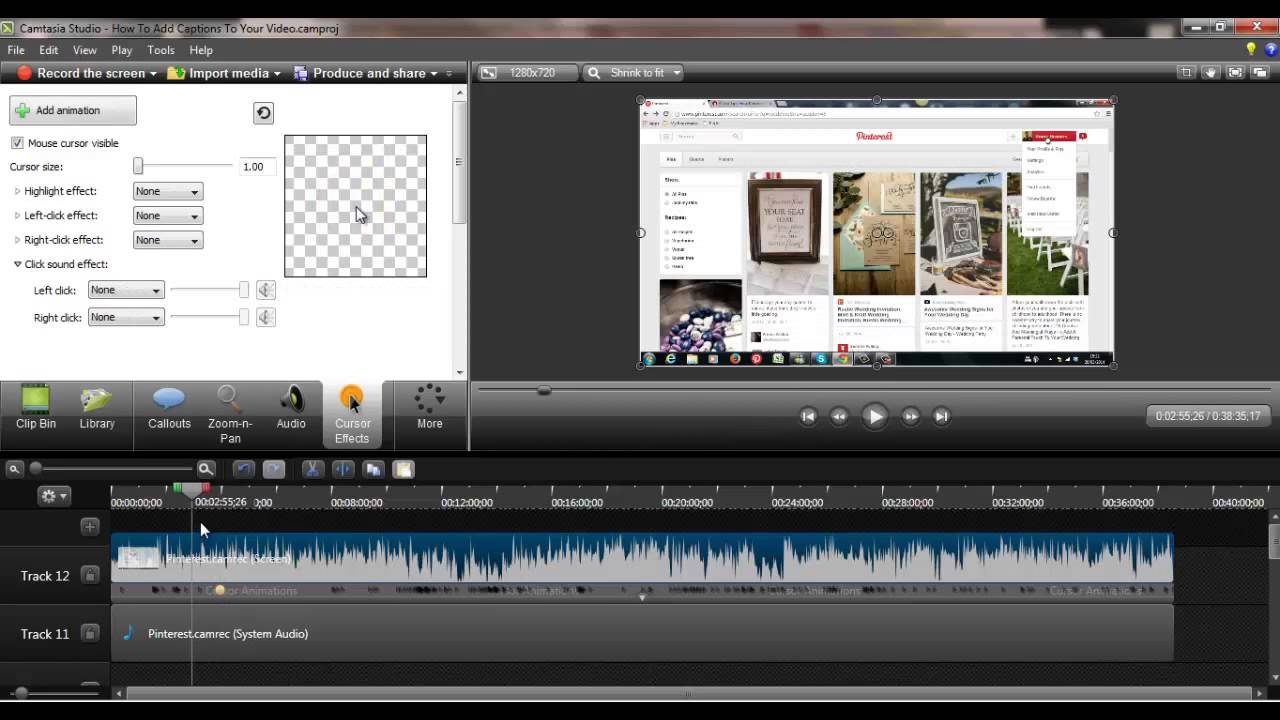The height and width of the screenshot is (720, 1280).
Task: Reset cursor effects with the refresh icon
Action: pos(263,113)
